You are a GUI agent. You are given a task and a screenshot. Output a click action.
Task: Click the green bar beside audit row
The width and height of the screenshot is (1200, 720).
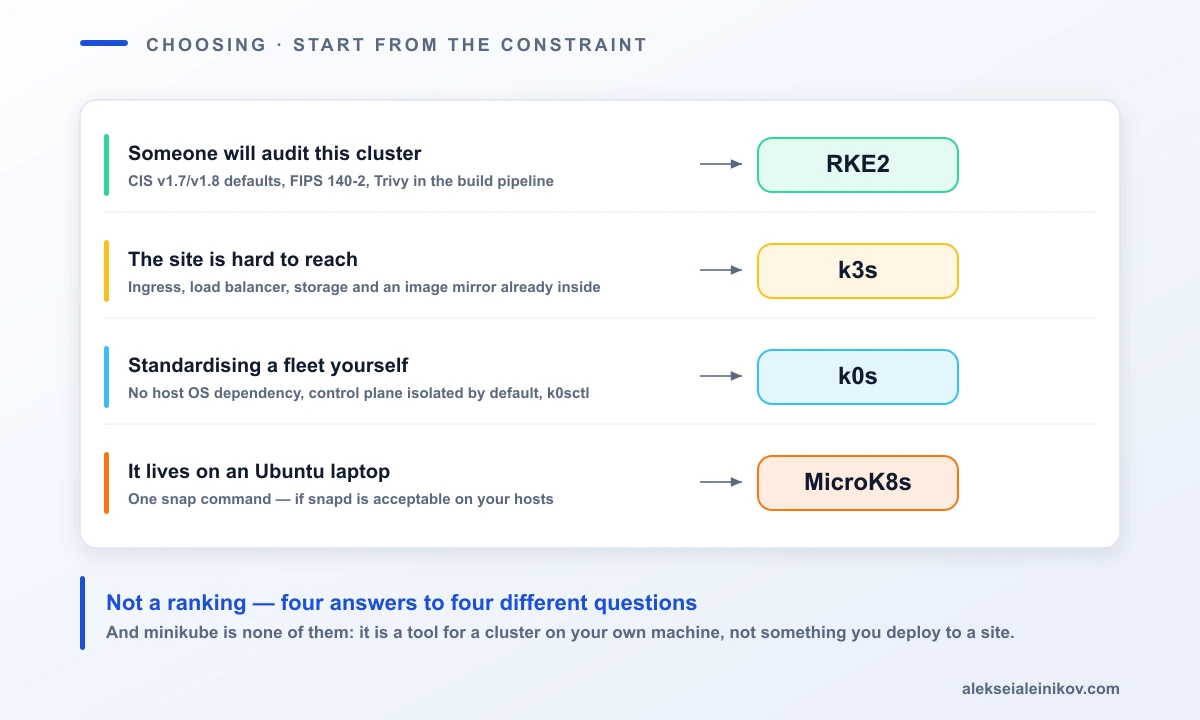point(106,165)
